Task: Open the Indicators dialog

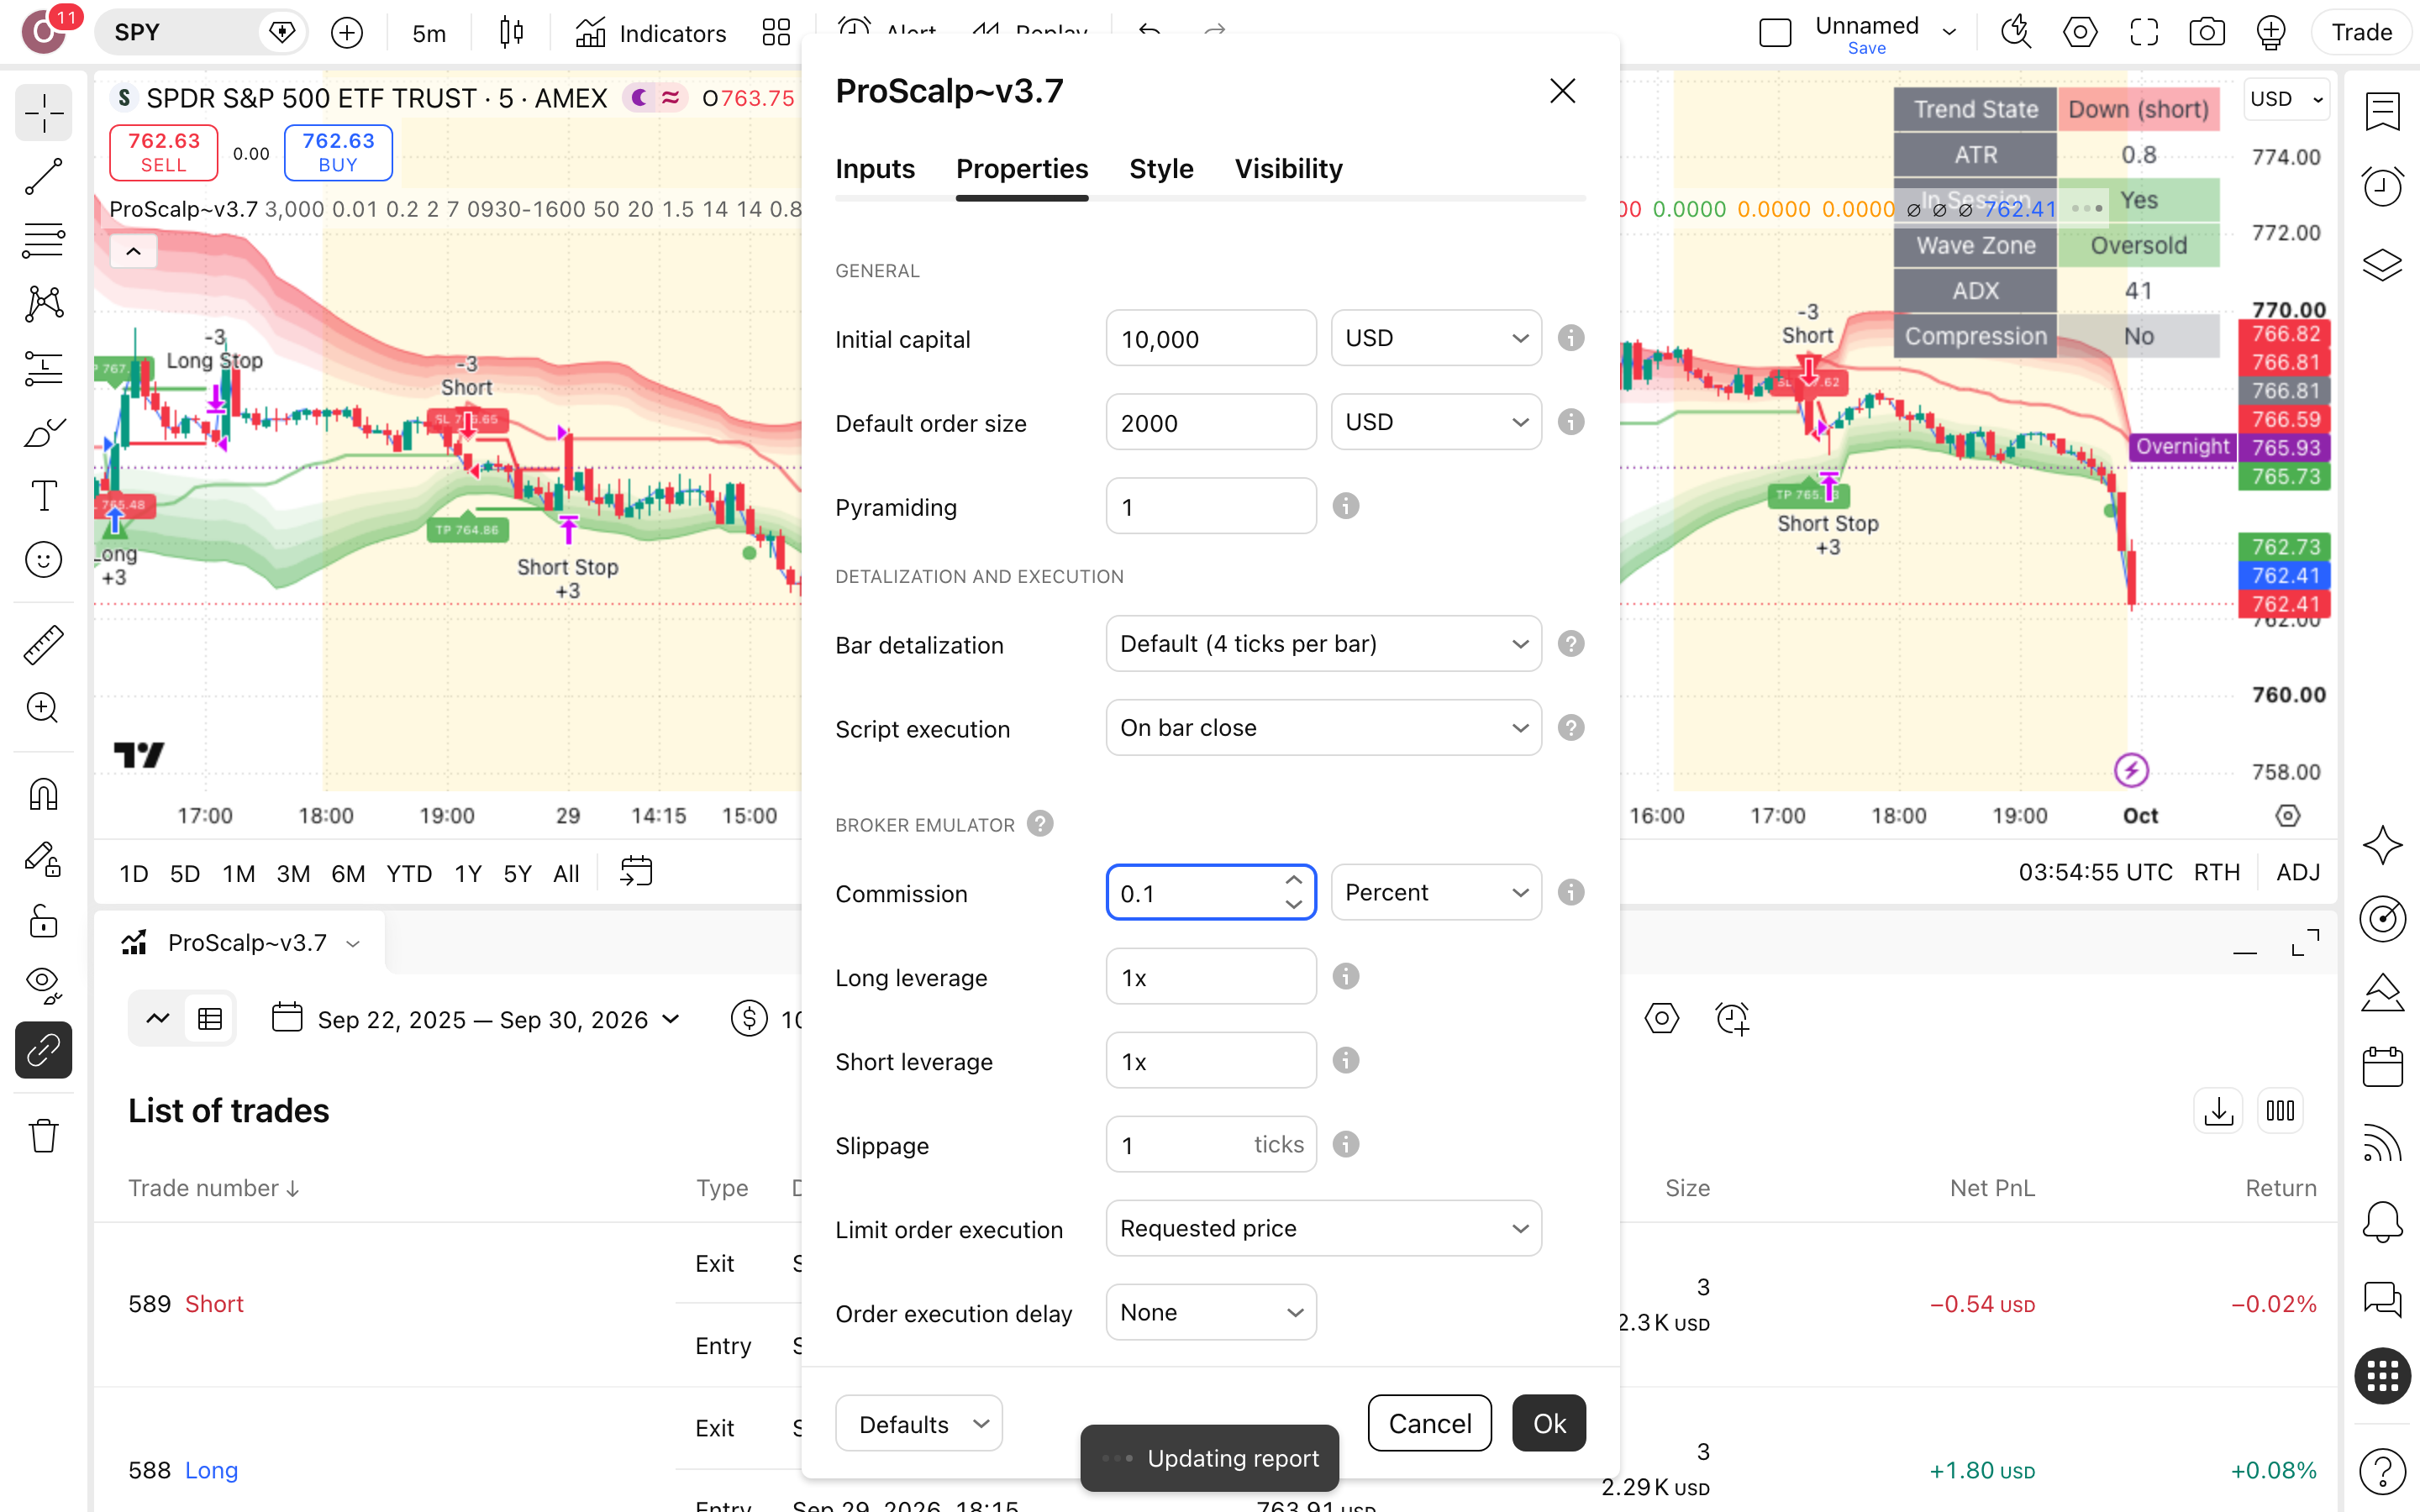Action: point(651,33)
